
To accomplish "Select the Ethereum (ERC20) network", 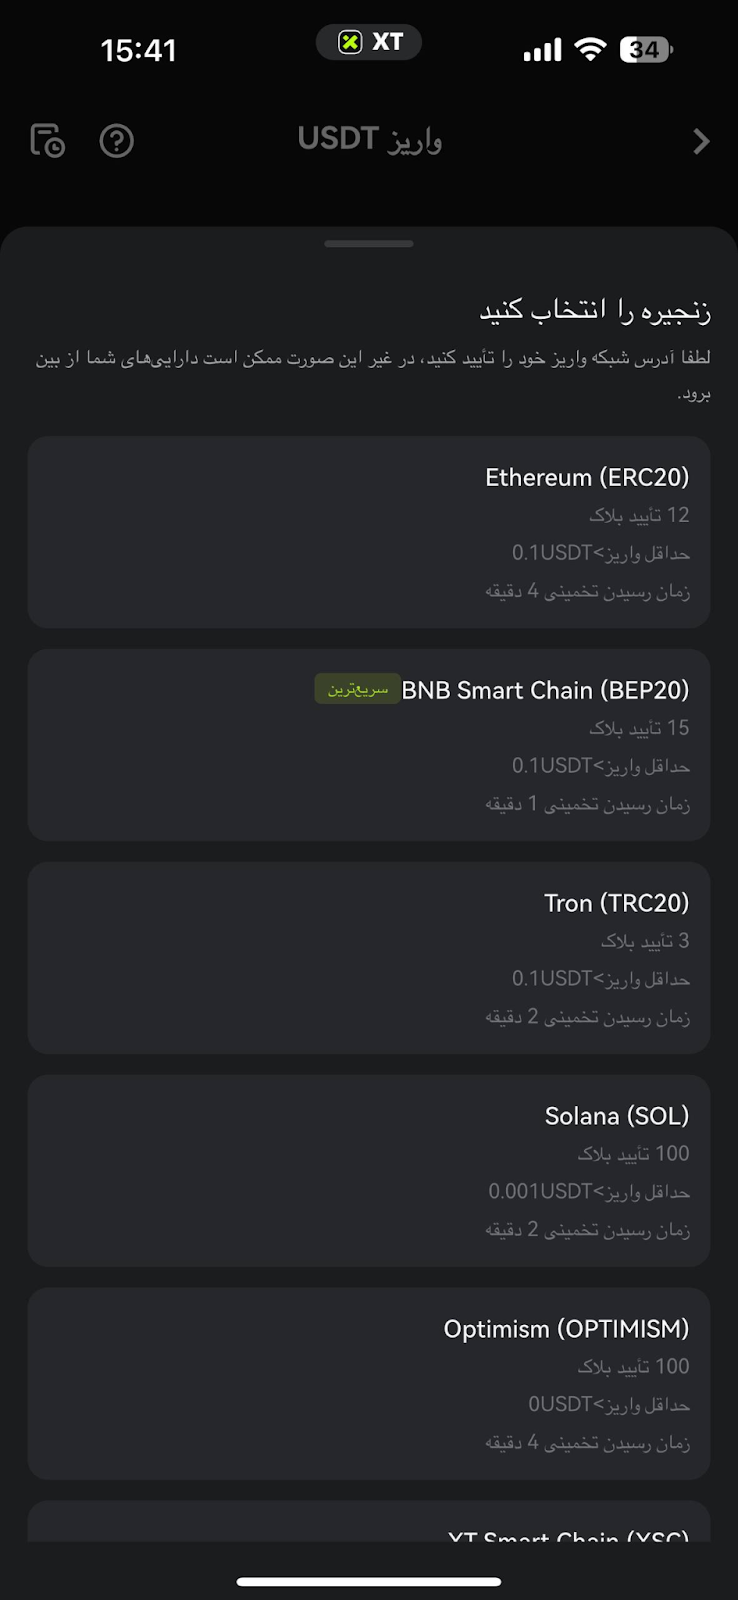I will pyautogui.click(x=369, y=532).
